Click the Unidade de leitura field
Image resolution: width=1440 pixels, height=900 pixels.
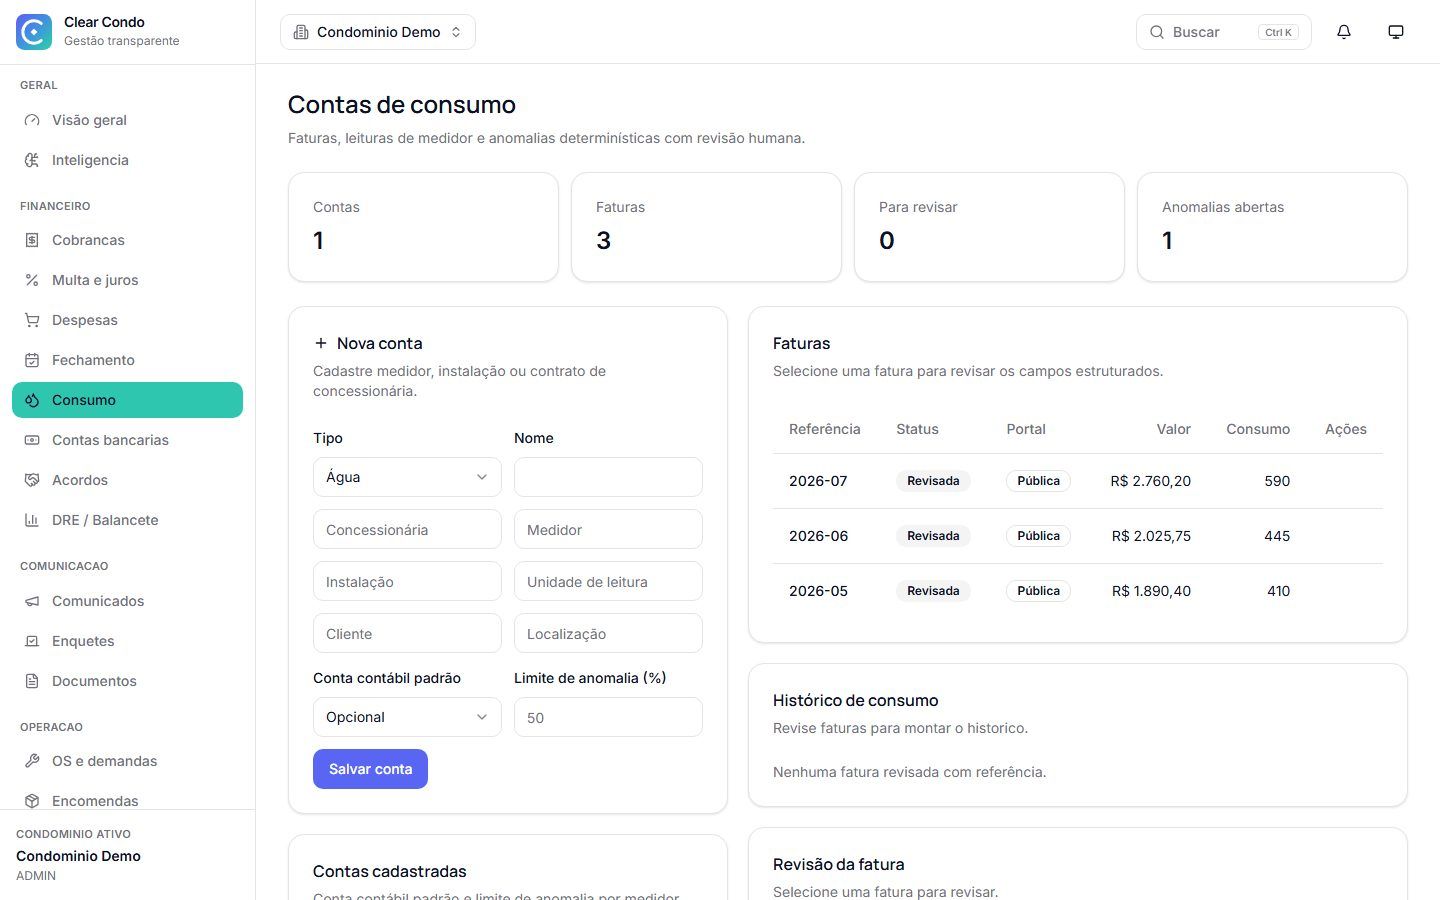608,581
